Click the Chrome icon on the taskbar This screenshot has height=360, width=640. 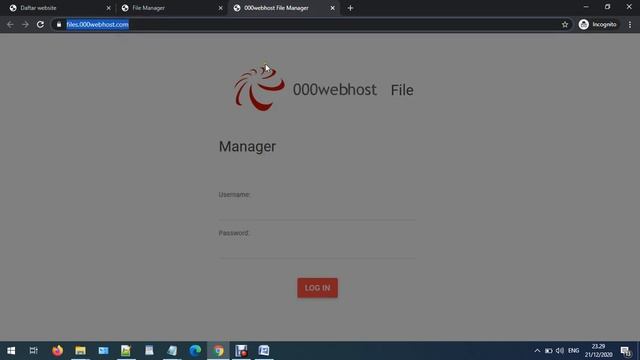tap(218, 351)
